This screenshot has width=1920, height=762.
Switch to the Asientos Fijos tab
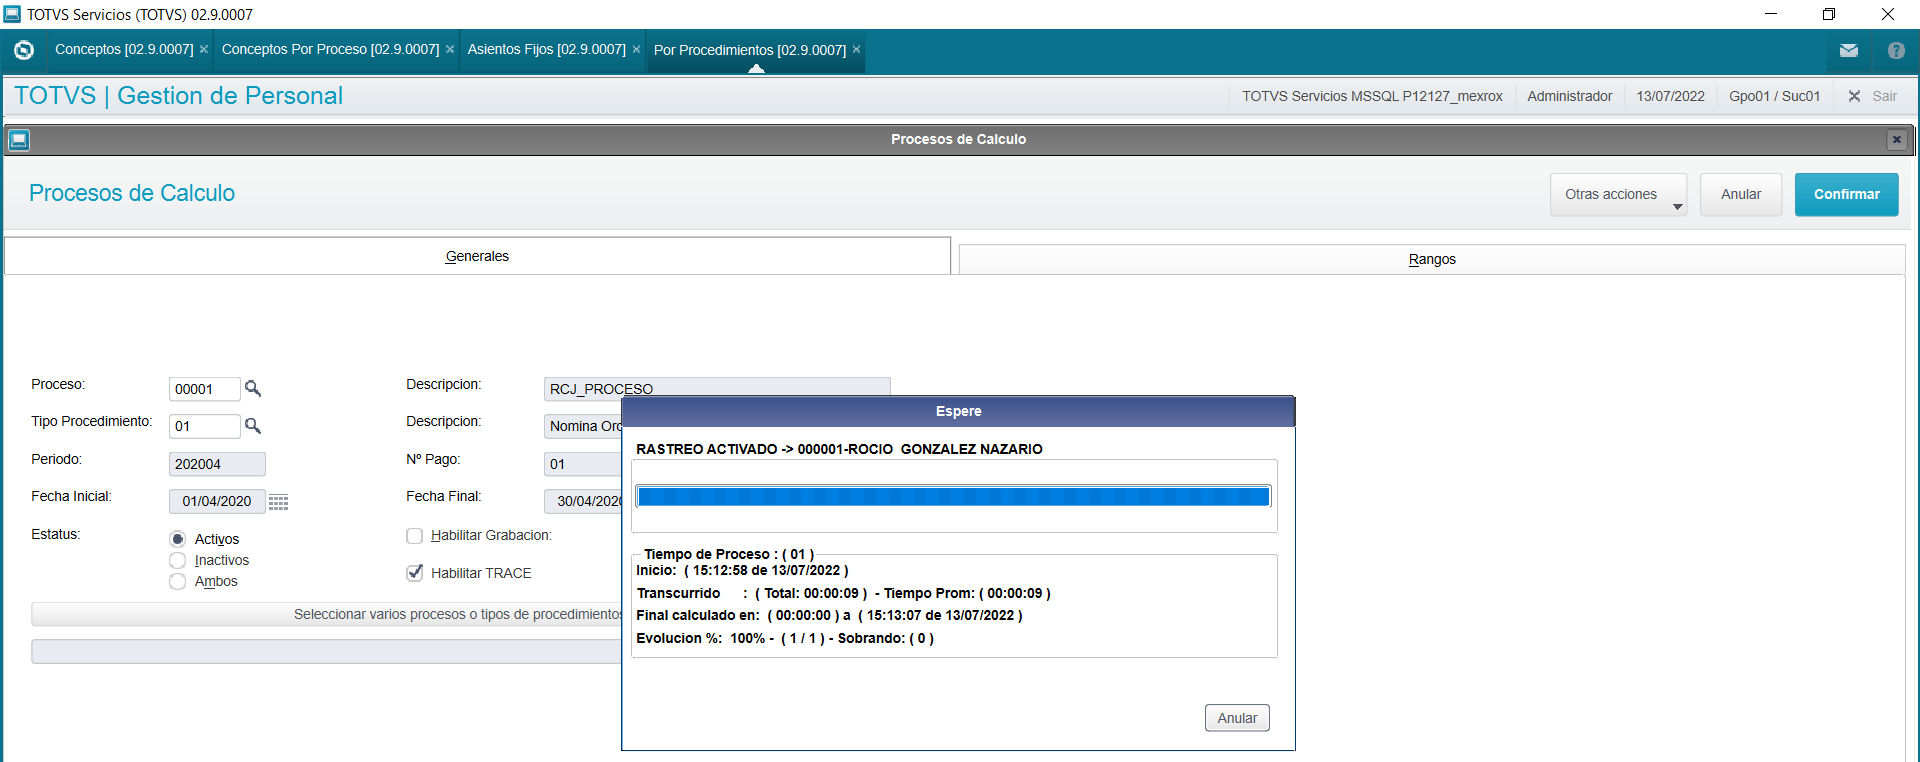pyautogui.click(x=546, y=49)
